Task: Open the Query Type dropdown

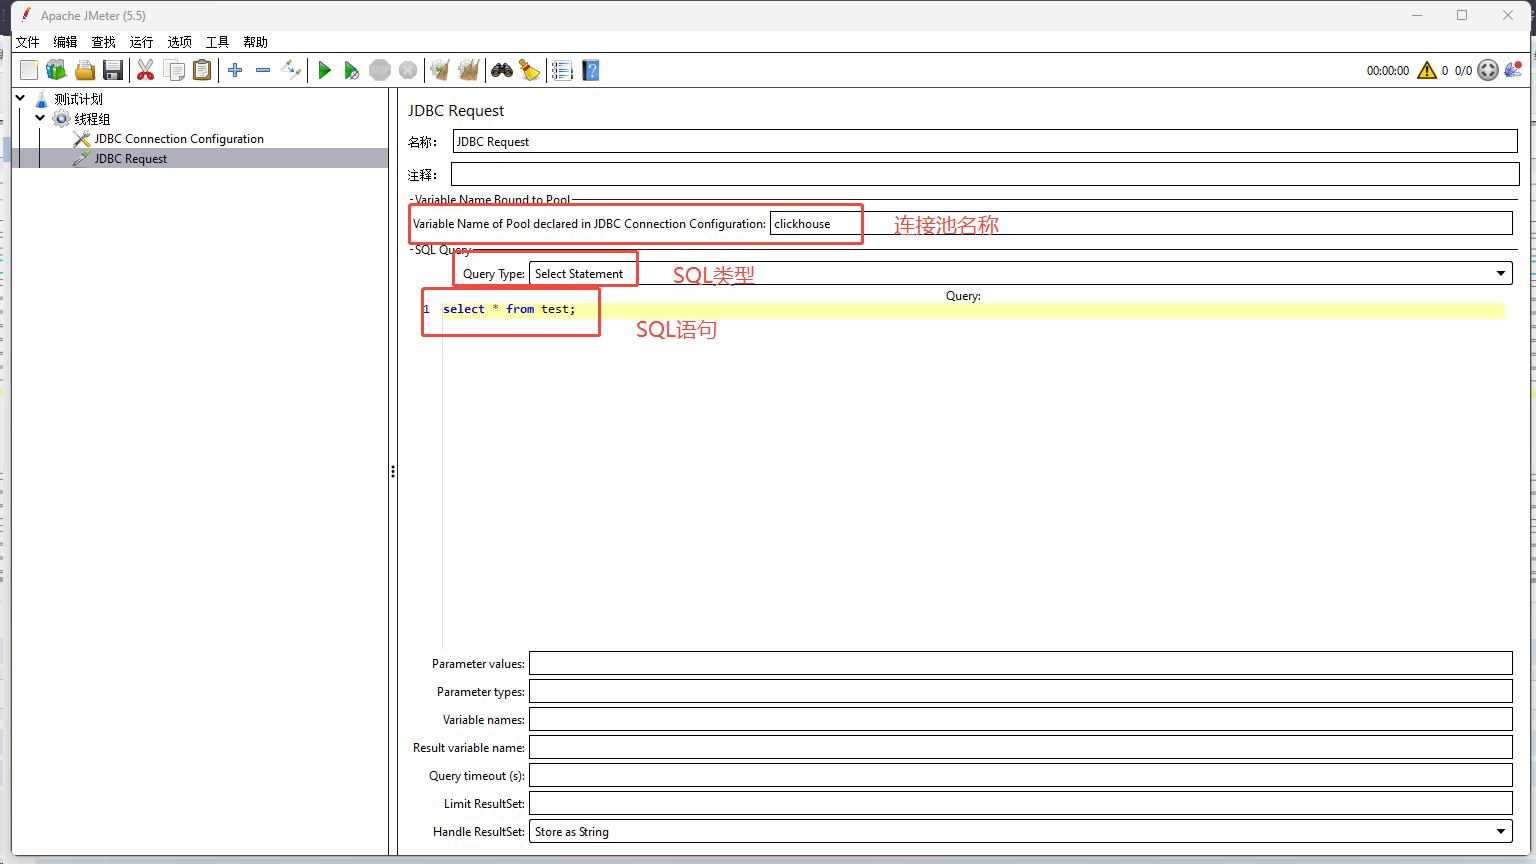Action: (x=1021, y=274)
